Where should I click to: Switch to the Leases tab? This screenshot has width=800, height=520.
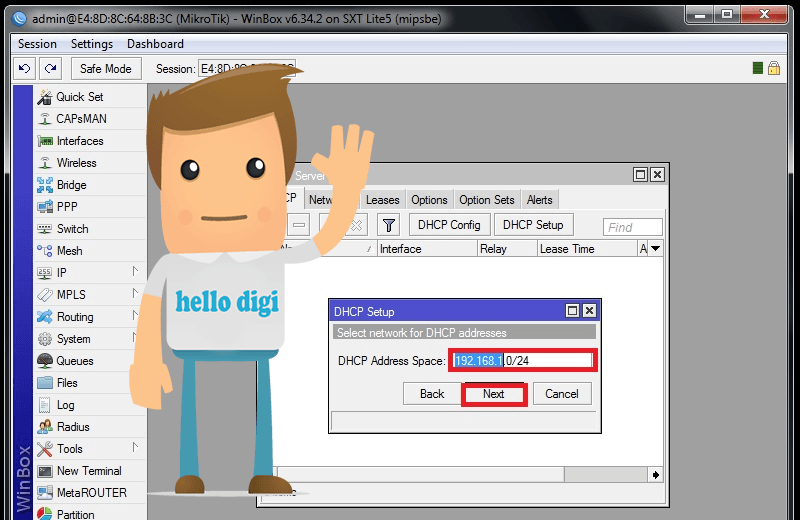tap(383, 200)
